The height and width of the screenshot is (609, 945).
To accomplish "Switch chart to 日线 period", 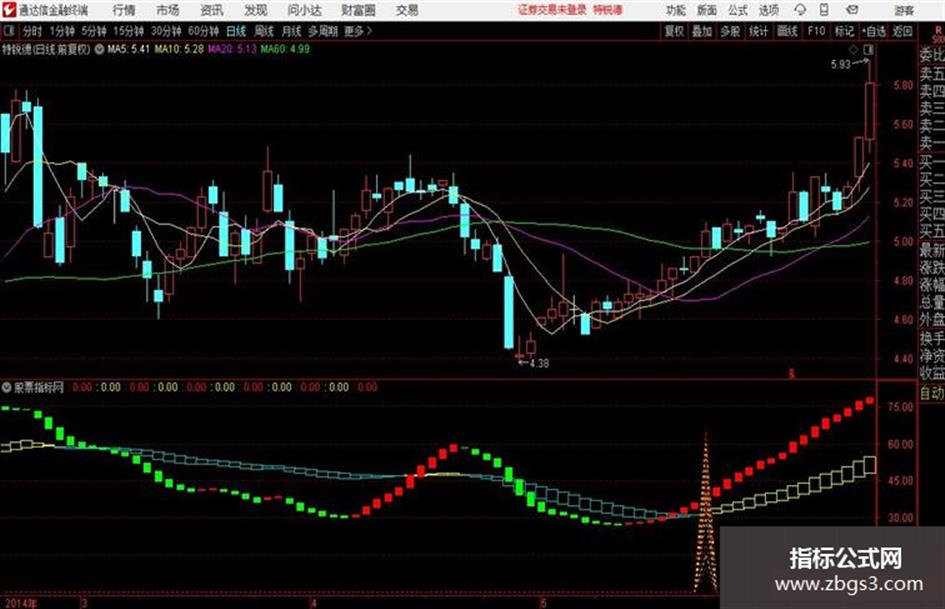I will tap(236, 31).
